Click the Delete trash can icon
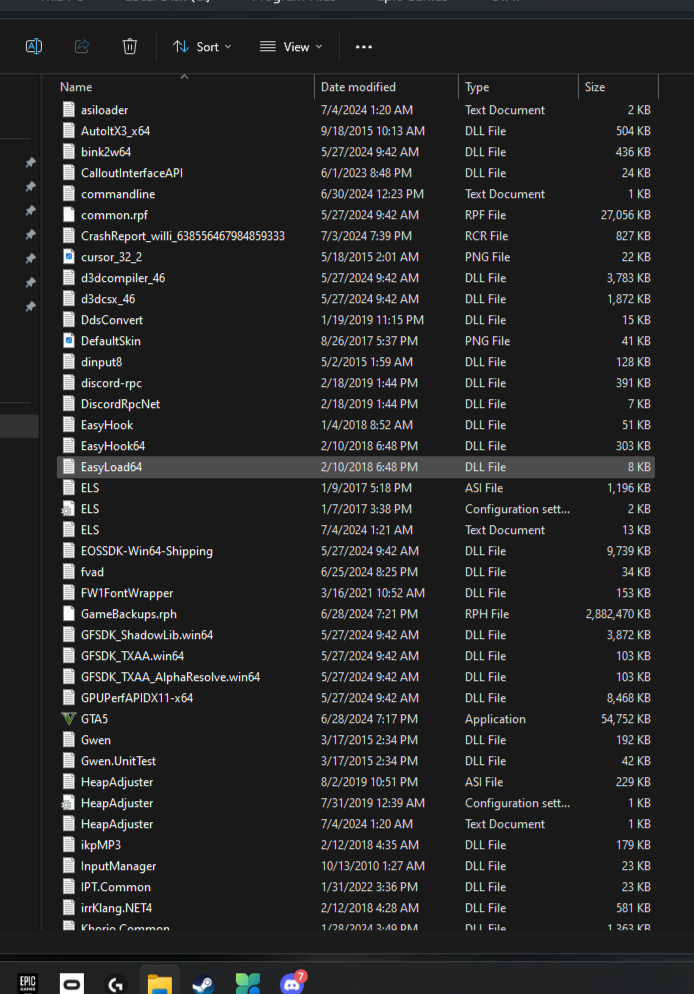Viewport: 694px width, 994px height. tap(129, 46)
